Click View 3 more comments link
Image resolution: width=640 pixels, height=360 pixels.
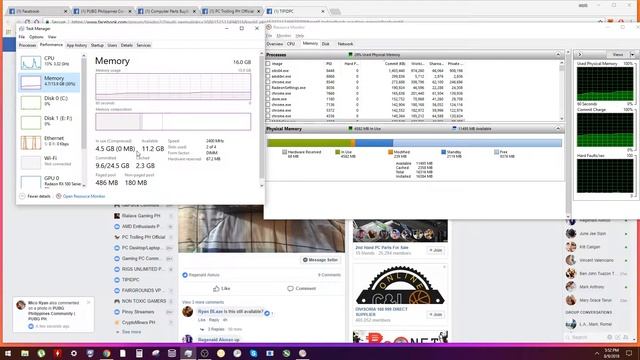[203, 302]
